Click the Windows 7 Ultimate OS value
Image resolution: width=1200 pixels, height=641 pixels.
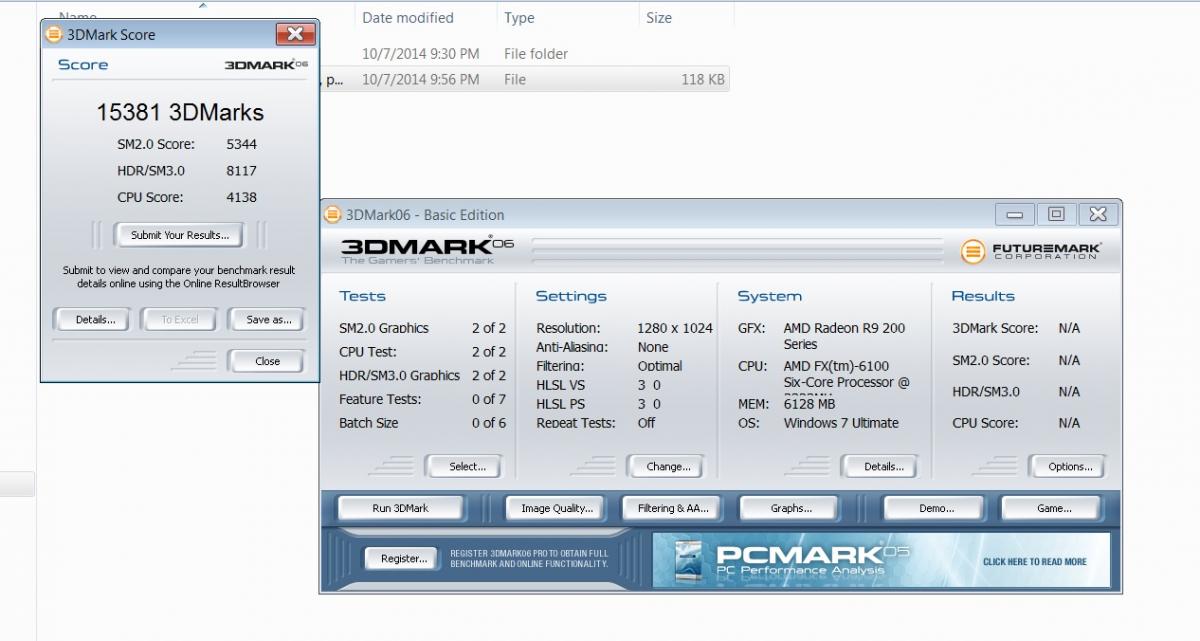[841, 423]
